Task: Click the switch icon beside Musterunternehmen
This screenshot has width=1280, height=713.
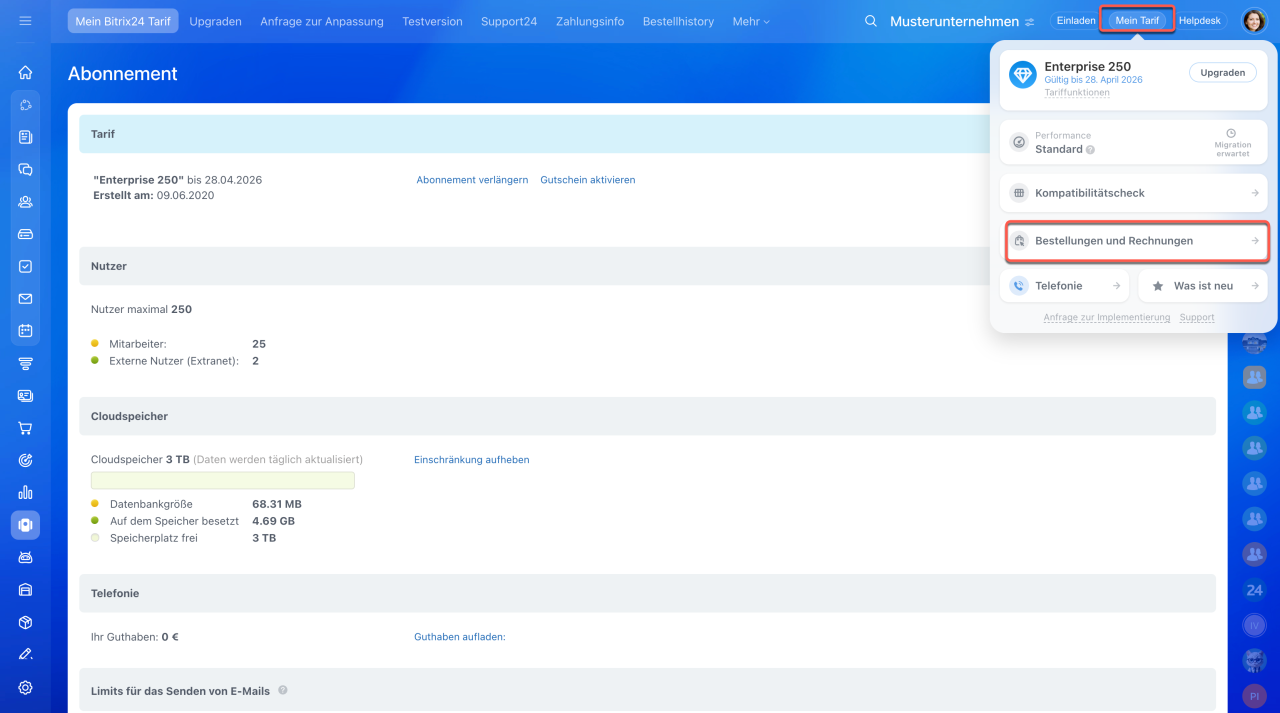Action: click(x=1029, y=22)
